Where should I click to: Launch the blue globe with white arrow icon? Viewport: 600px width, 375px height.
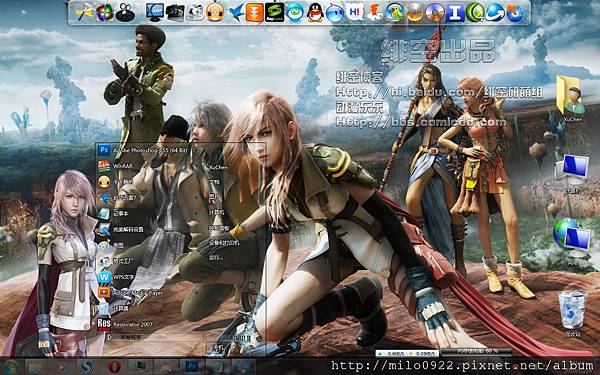(x=495, y=13)
